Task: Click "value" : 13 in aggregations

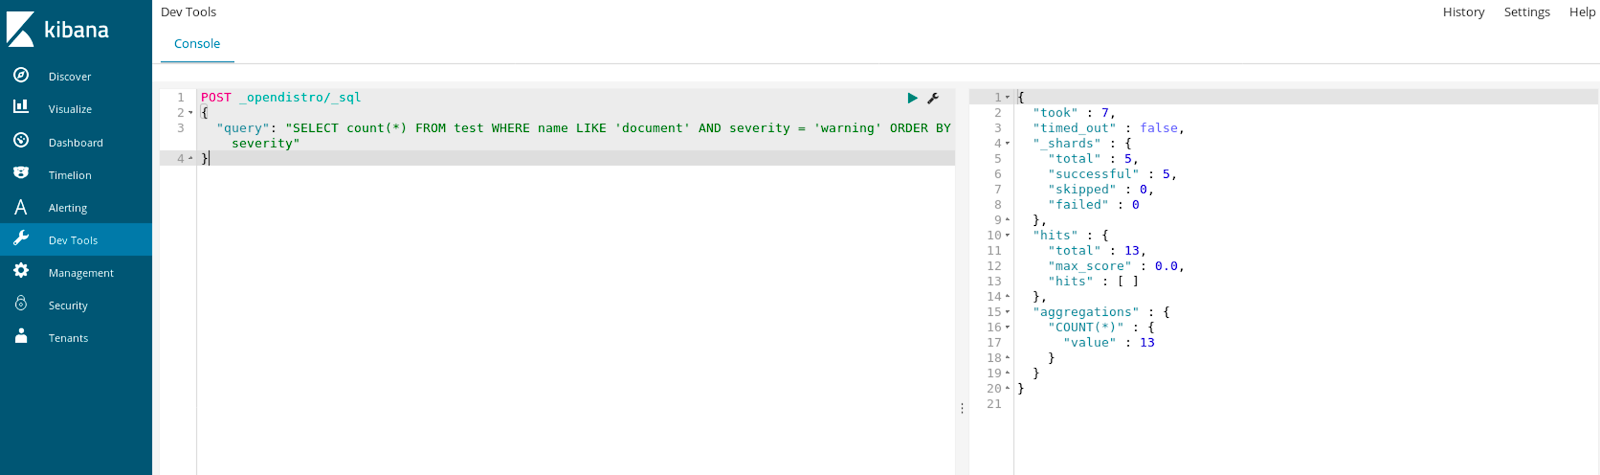Action: coord(1109,342)
